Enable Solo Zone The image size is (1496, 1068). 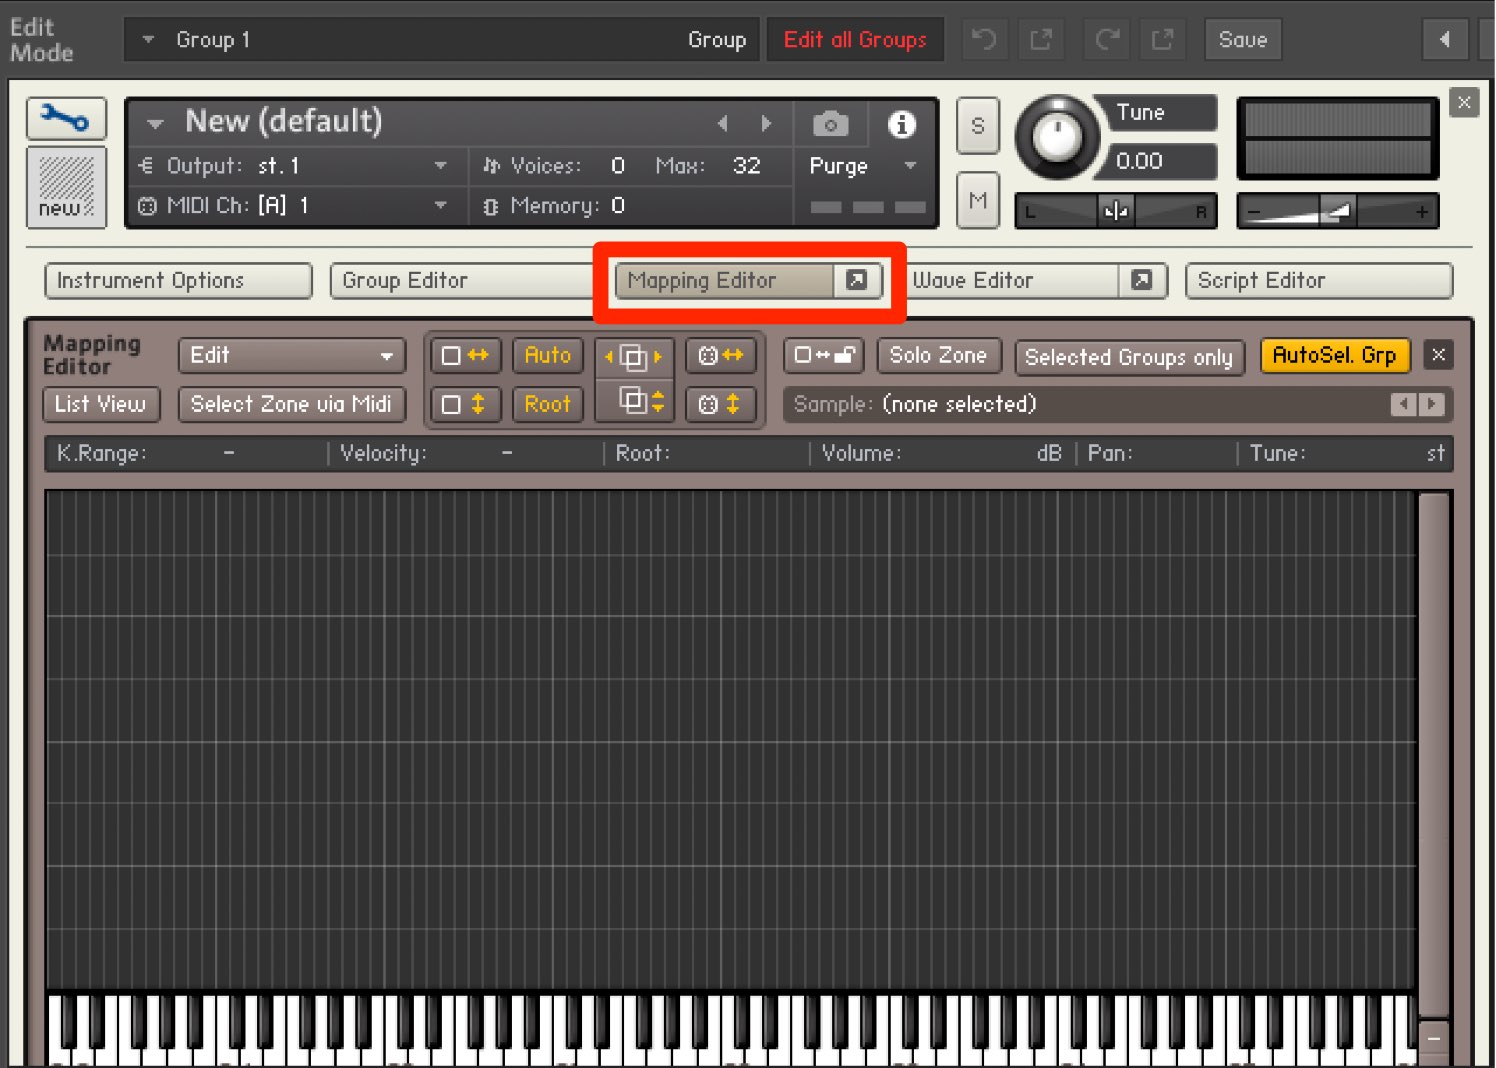pyautogui.click(x=938, y=355)
